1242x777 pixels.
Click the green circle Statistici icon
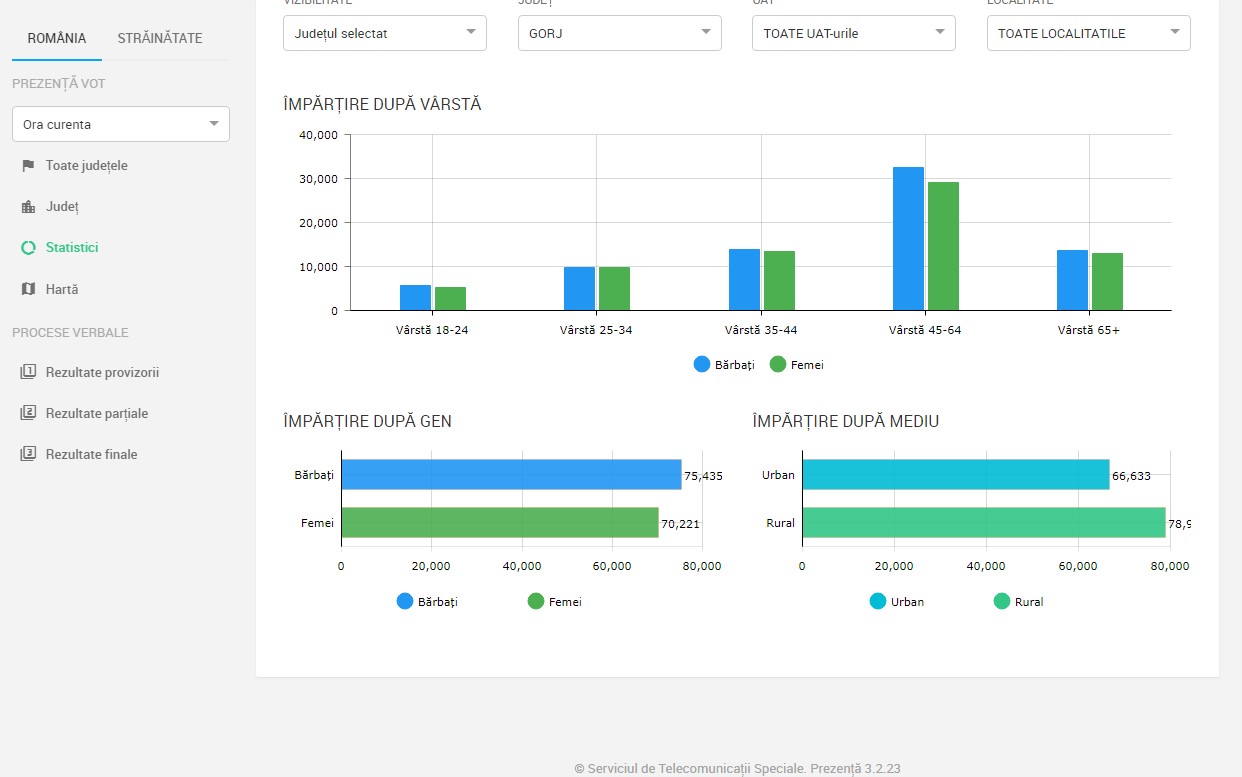pyautogui.click(x=28, y=248)
